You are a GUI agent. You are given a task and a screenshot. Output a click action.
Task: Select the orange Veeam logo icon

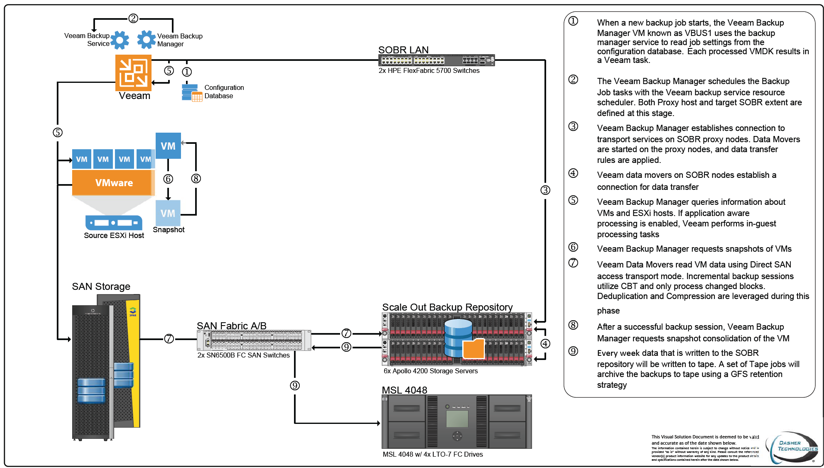click(133, 72)
